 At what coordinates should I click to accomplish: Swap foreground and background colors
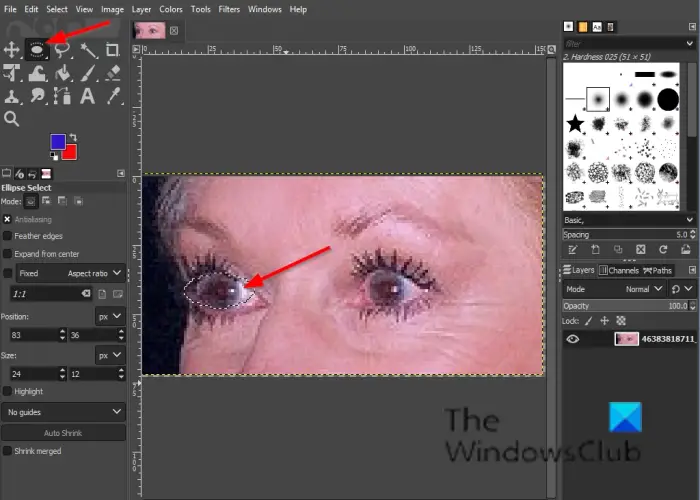point(73,138)
